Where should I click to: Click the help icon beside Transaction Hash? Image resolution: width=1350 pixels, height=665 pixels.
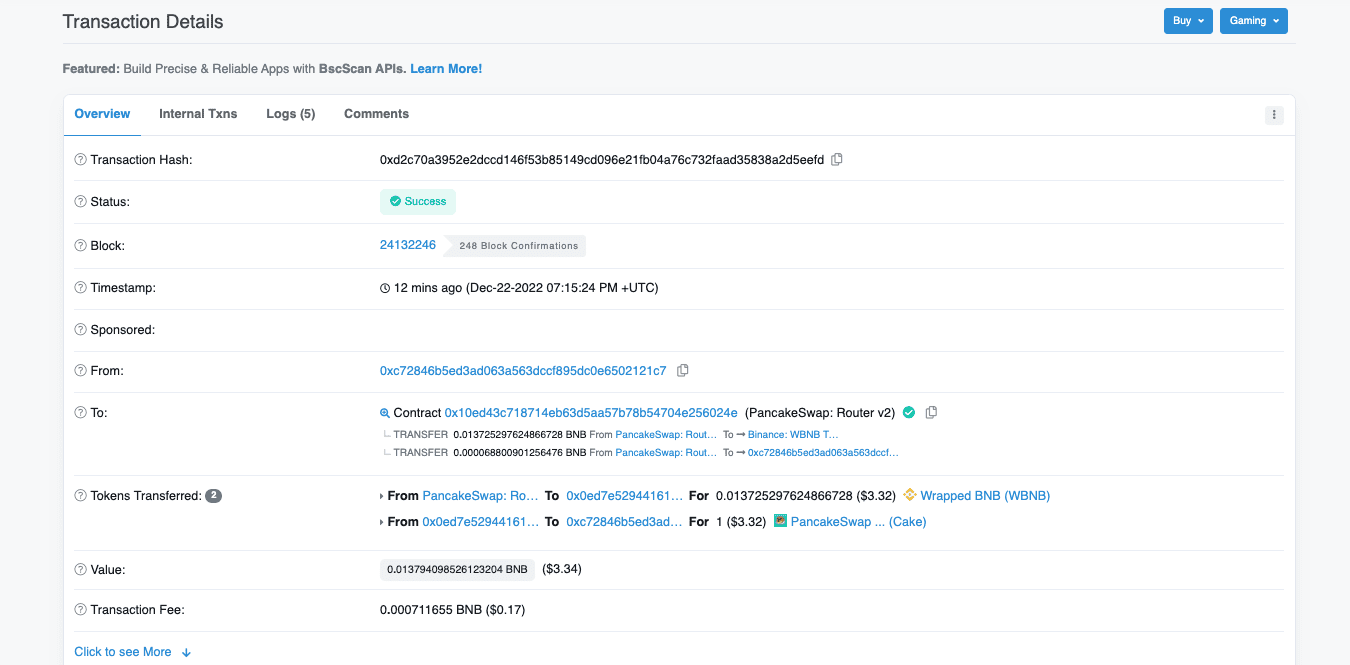point(81,160)
